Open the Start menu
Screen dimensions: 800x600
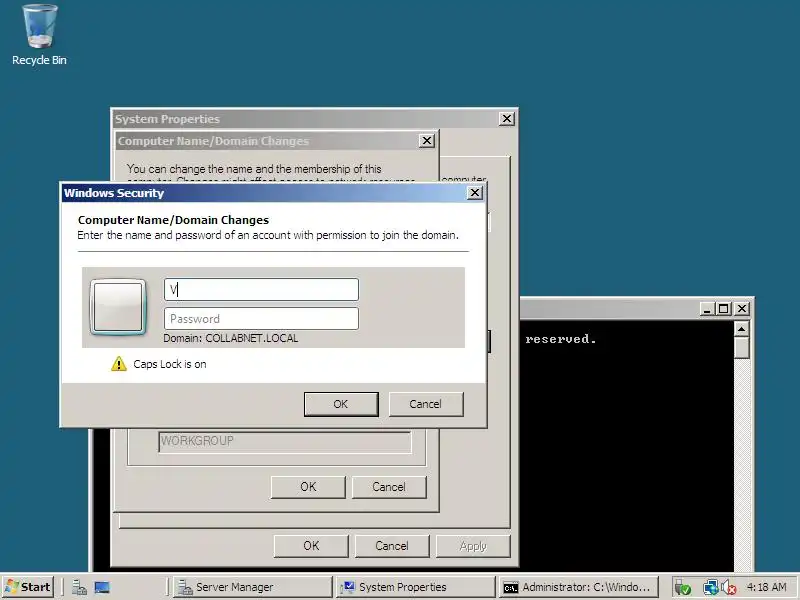click(28, 587)
